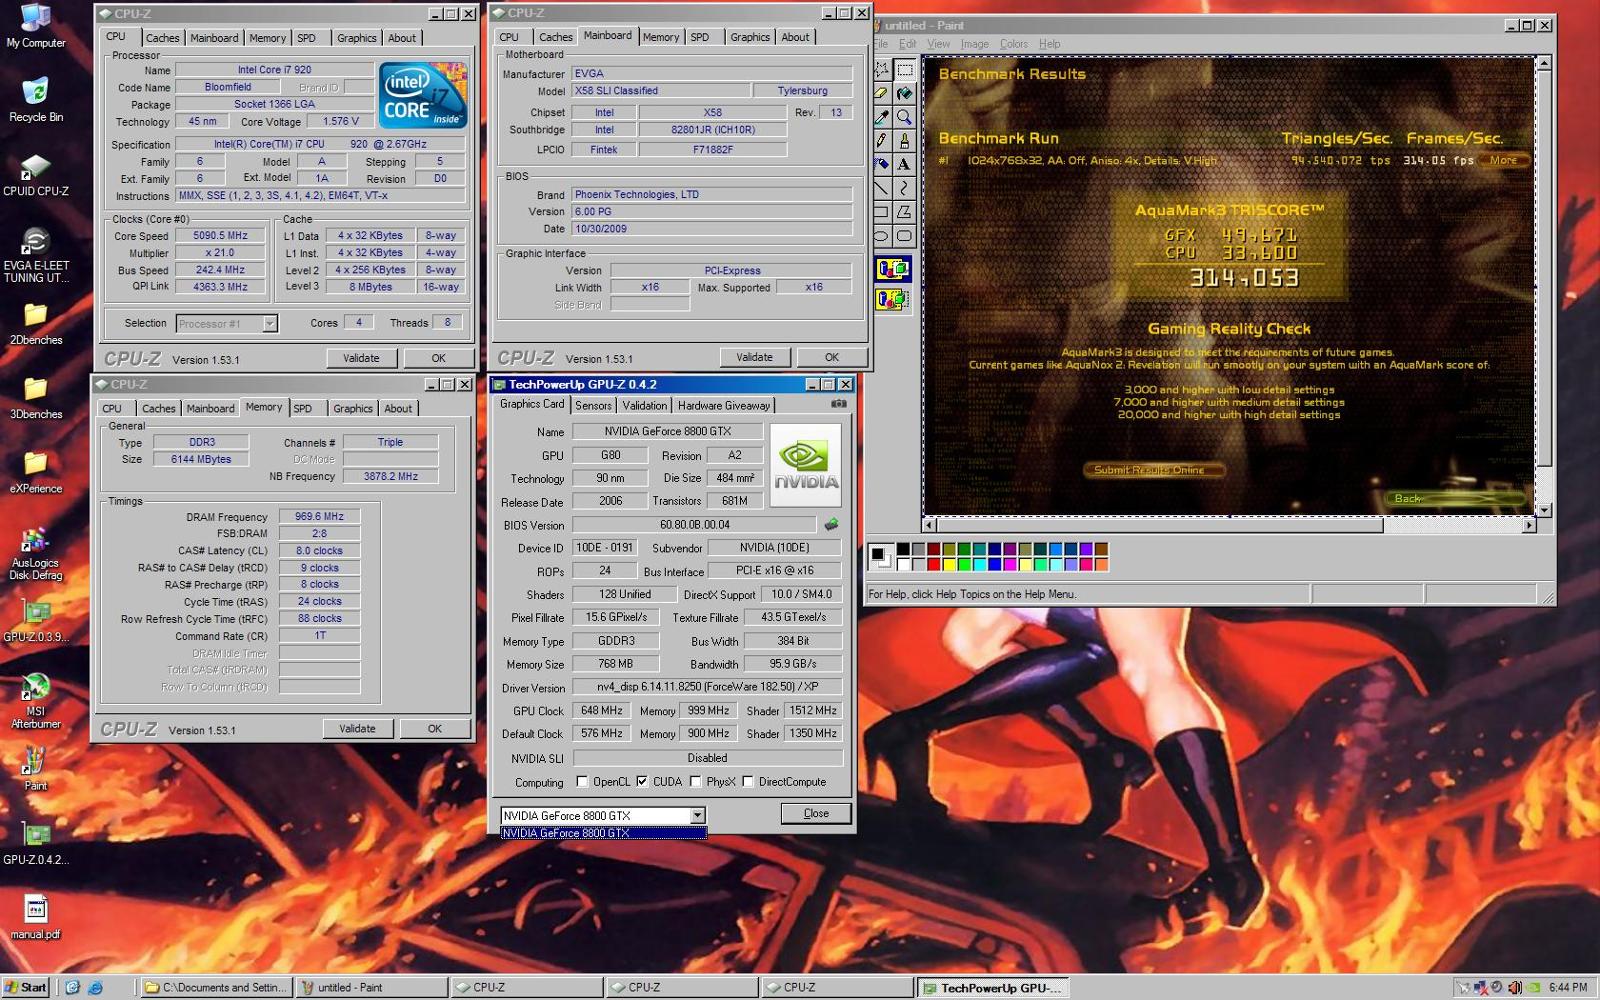Screen dimensions: 1600x1000
Task: Enable the PhysX checkbox in GPU-Z
Action: tap(695, 782)
